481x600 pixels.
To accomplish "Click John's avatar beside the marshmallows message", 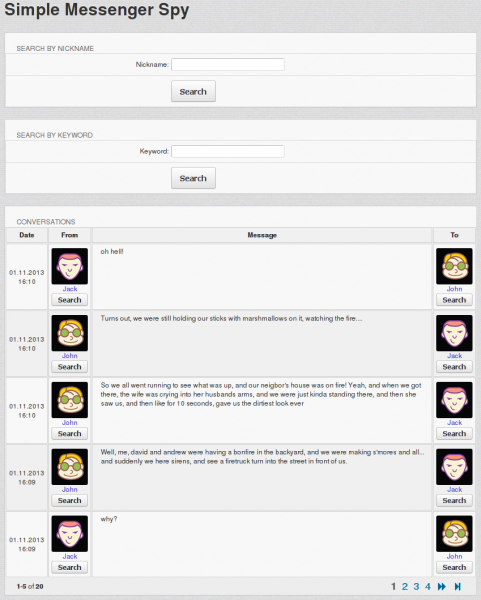I will pos(70,333).
